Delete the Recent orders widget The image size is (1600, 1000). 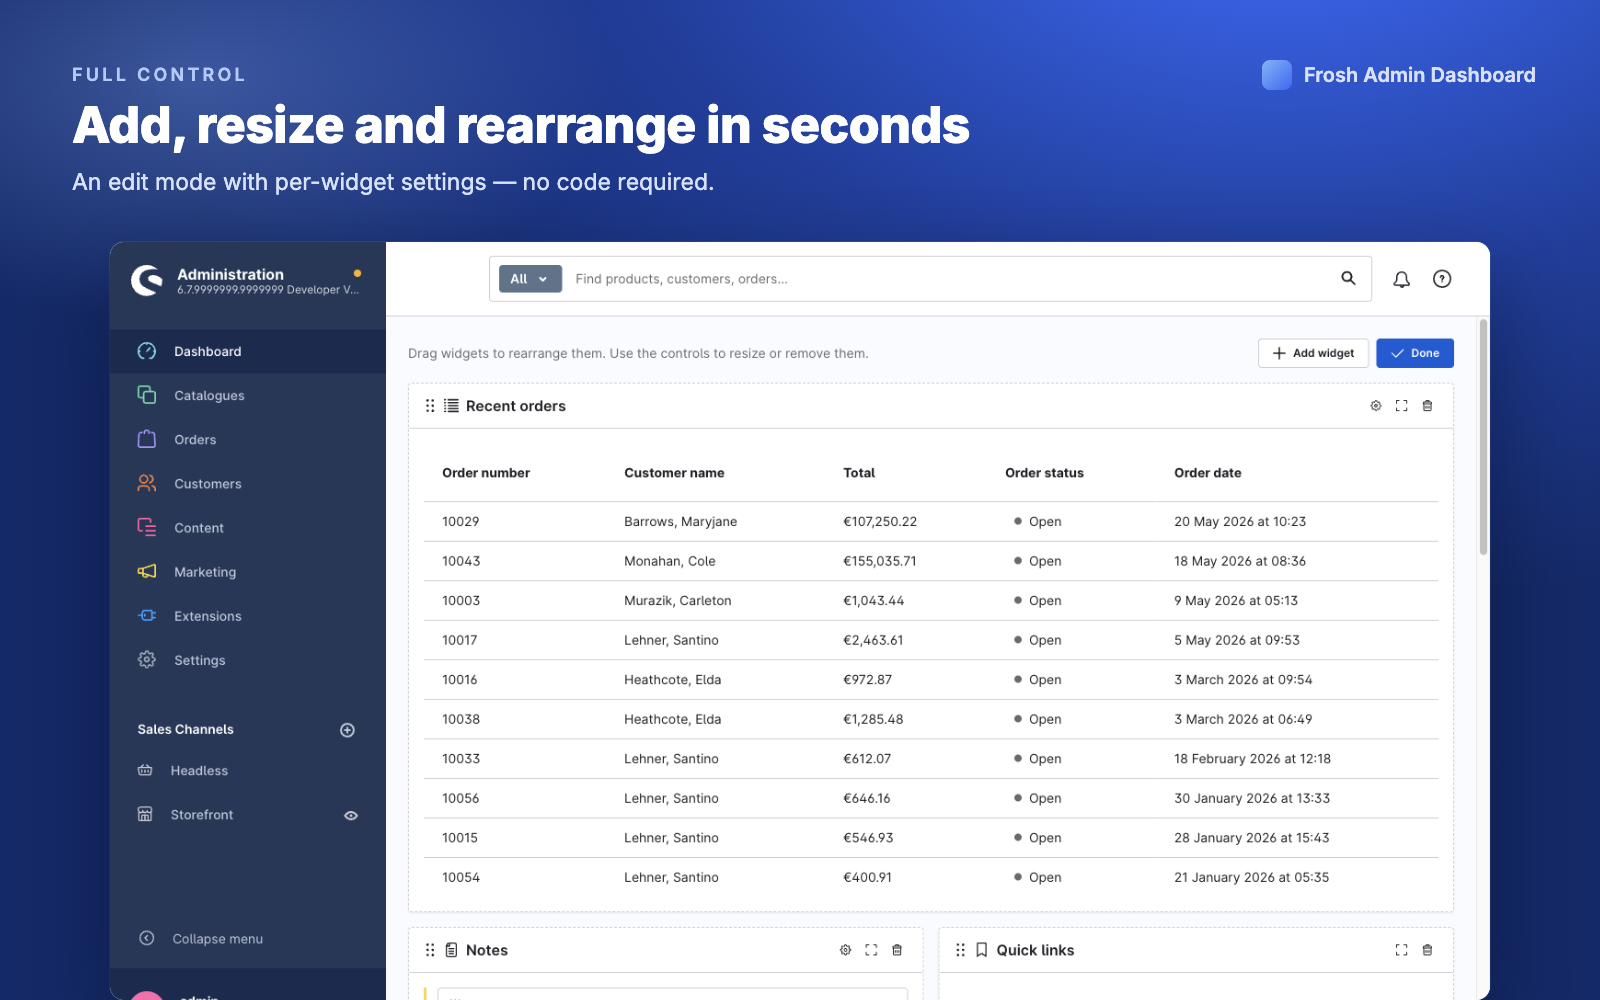1428,406
